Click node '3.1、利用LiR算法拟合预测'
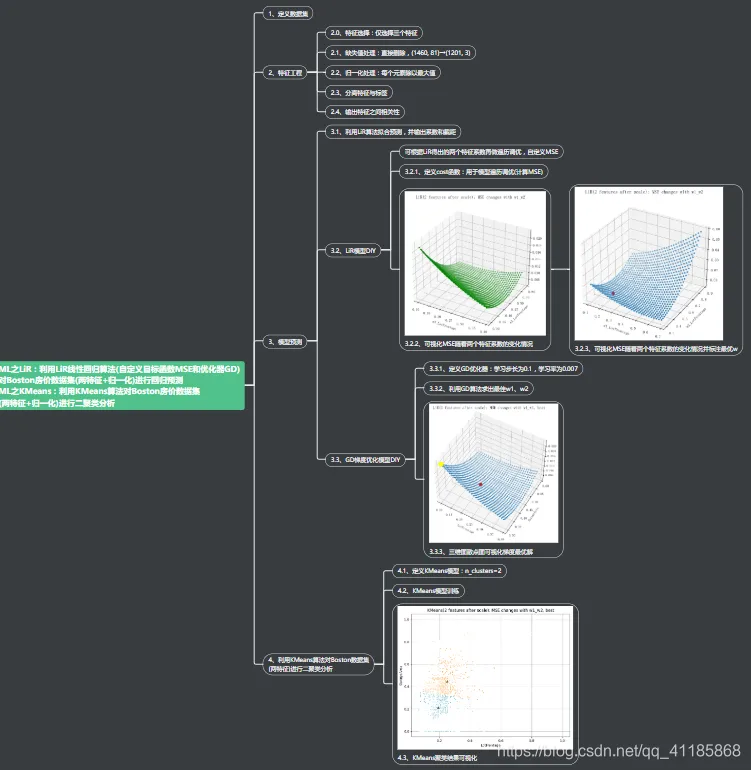Screen dimensions: 751x770 coord(393,132)
